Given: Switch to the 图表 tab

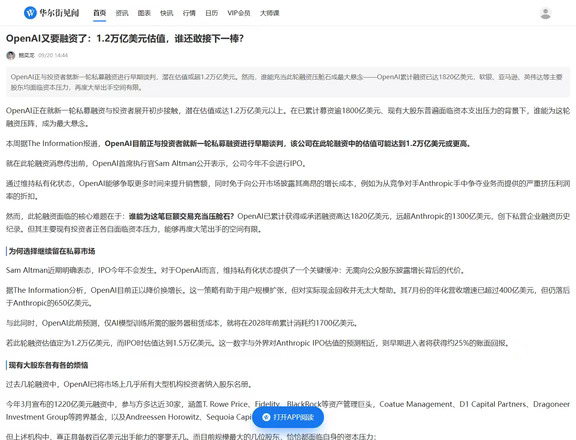Looking at the screenshot, I should 144,13.
